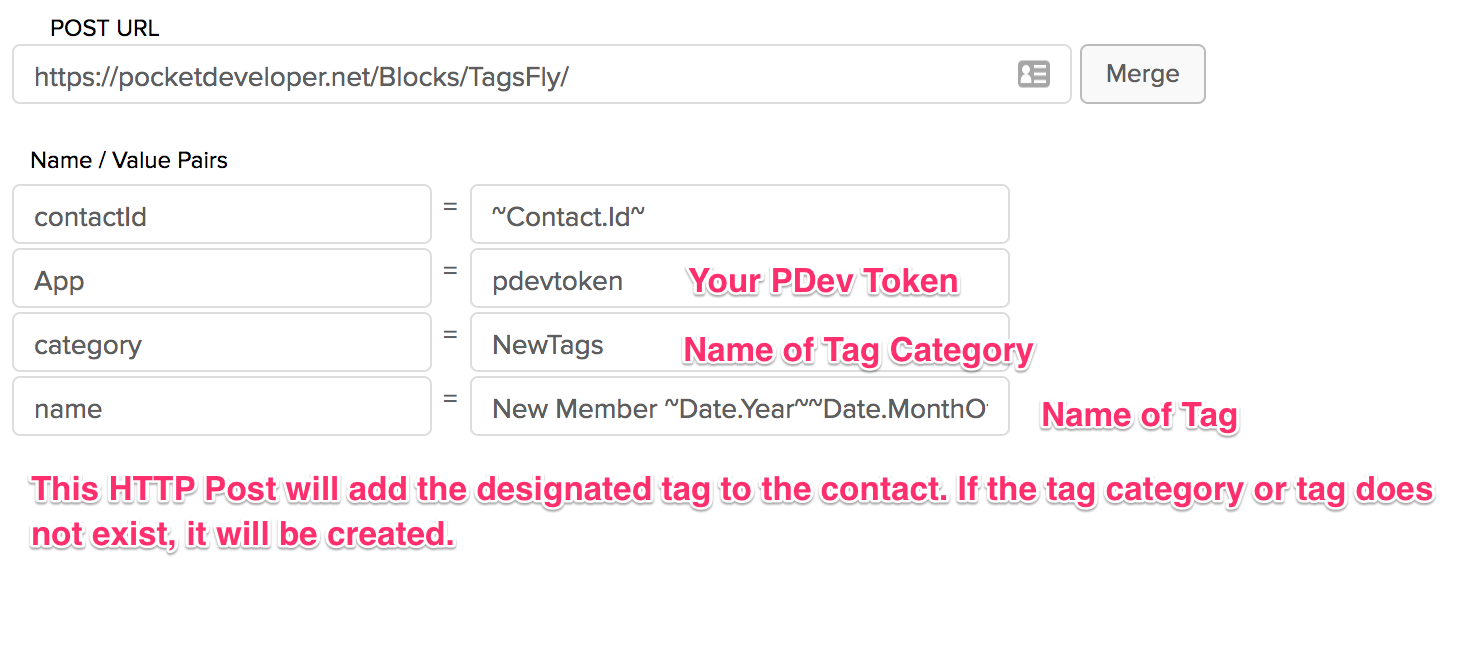
Task: Click the pdevtoken value field
Action: click(x=739, y=278)
